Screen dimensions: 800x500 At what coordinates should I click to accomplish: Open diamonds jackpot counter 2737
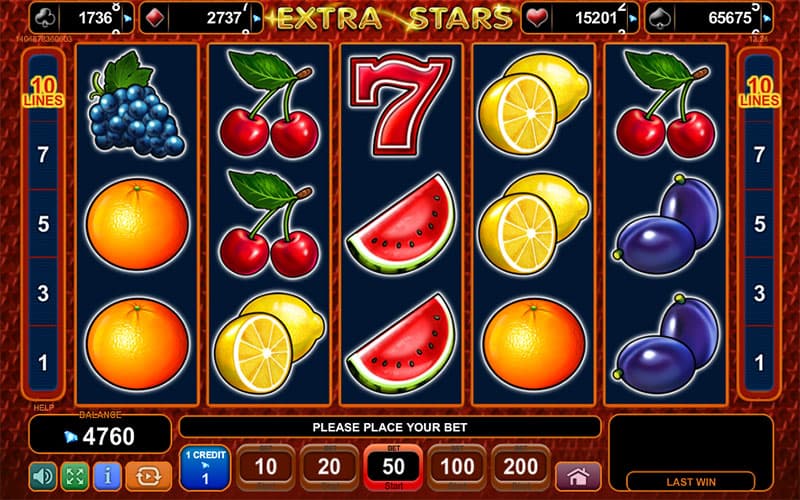click(x=202, y=18)
